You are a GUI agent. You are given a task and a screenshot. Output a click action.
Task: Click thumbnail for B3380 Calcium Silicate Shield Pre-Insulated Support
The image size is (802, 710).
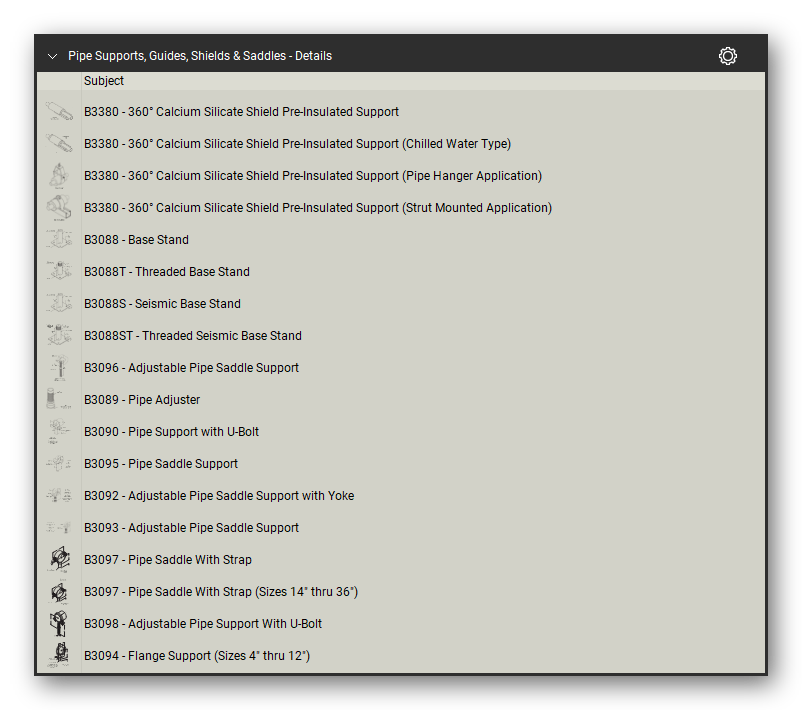point(59,112)
